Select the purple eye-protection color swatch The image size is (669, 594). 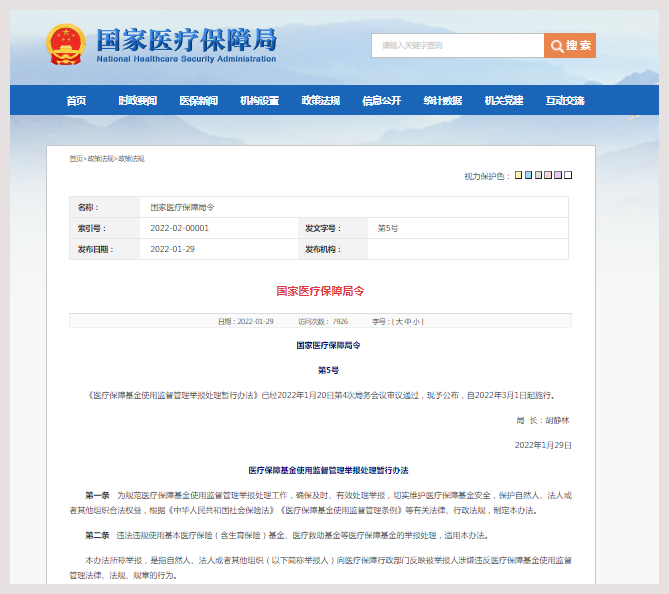pyautogui.click(x=558, y=175)
